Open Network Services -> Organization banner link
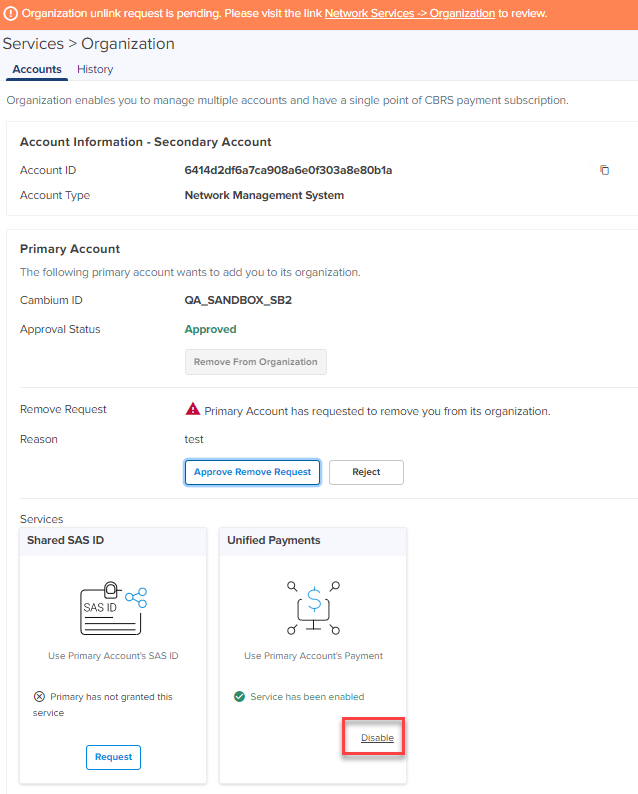This screenshot has height=794, width=638. (409, 13)
